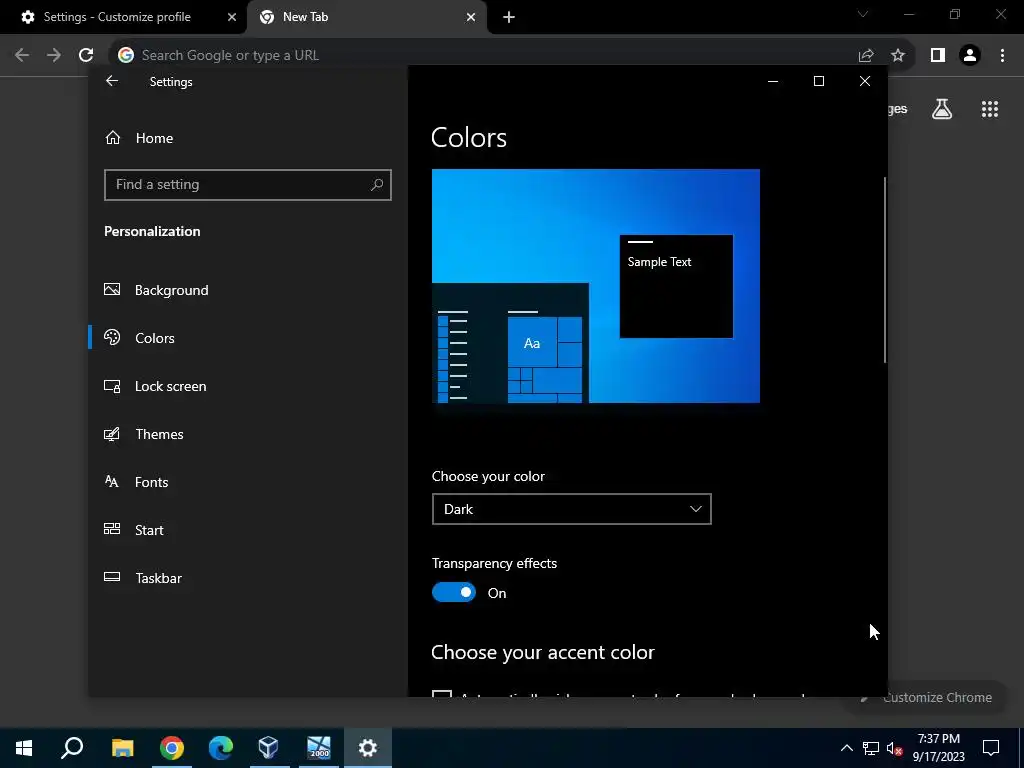Image resolution: width=1024 pixels, height=768 pixels.
Task: Click Chrome forward navigation arrow
Action: (54, 55)
